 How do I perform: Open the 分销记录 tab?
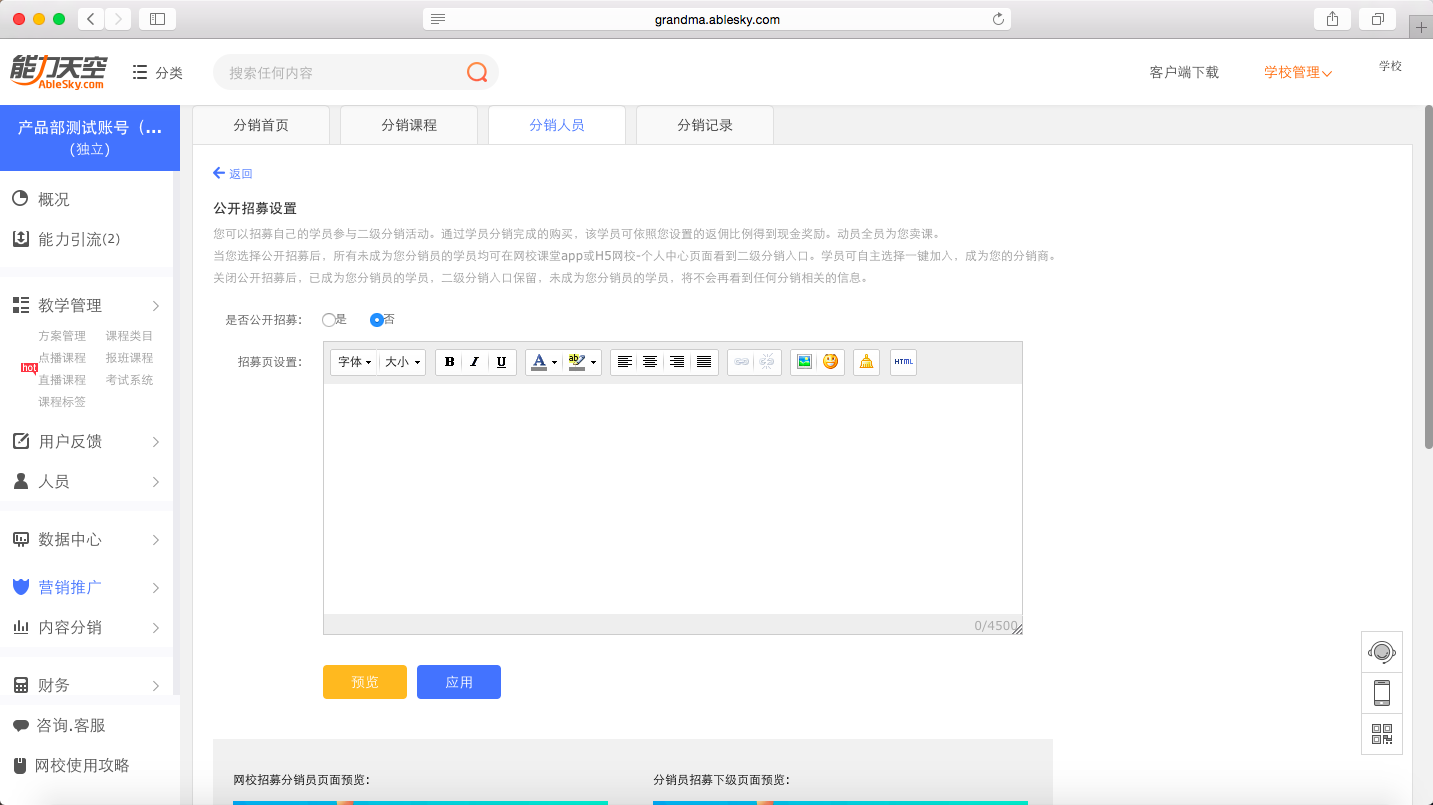(705, 125)
